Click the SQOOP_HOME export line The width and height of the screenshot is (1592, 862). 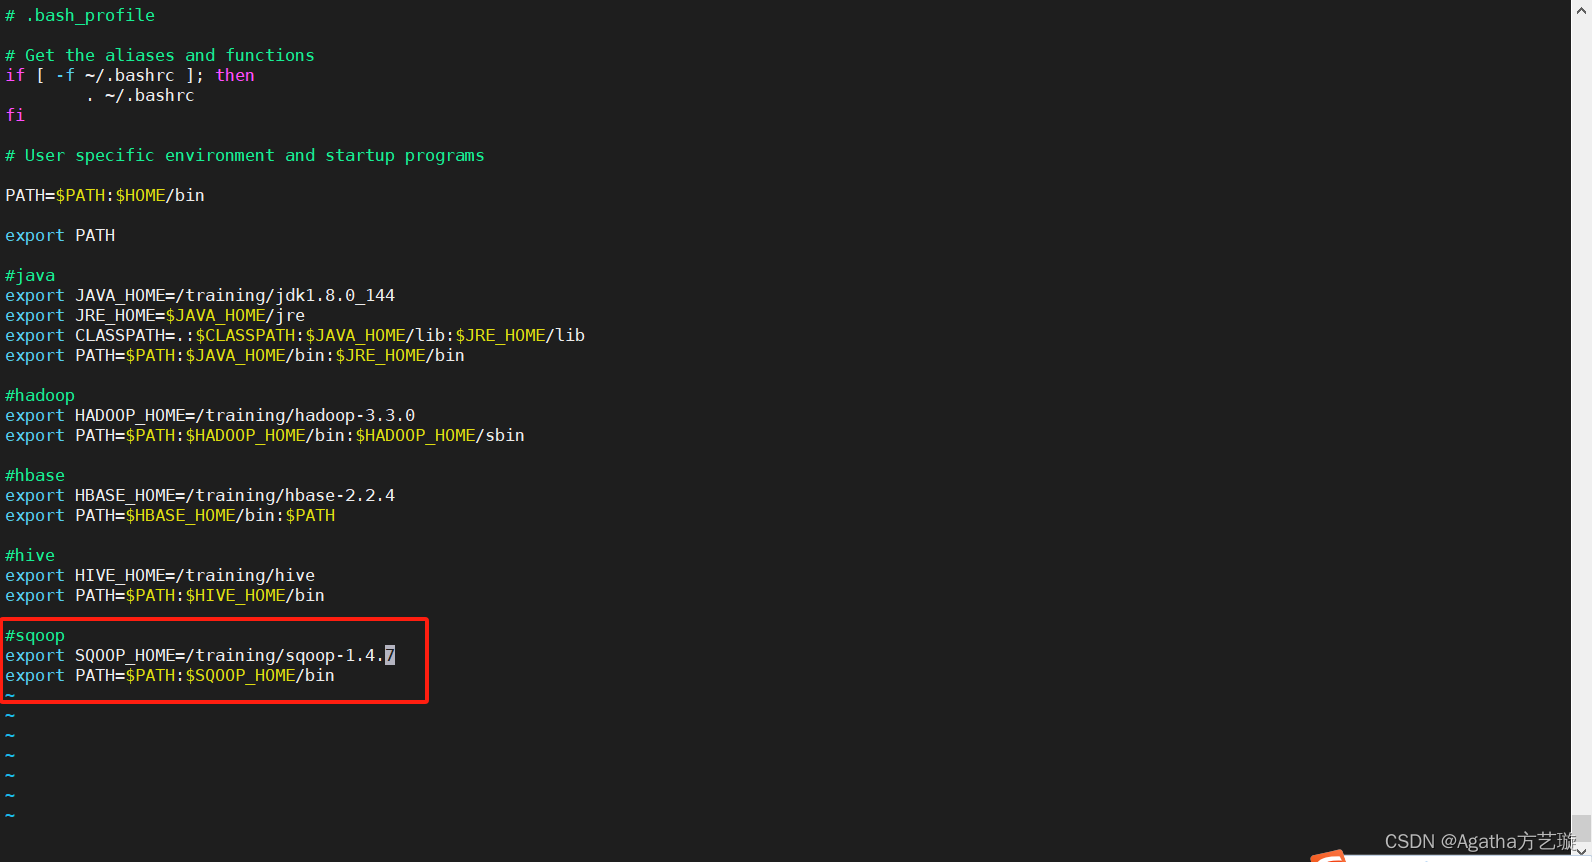click(200, 655)
